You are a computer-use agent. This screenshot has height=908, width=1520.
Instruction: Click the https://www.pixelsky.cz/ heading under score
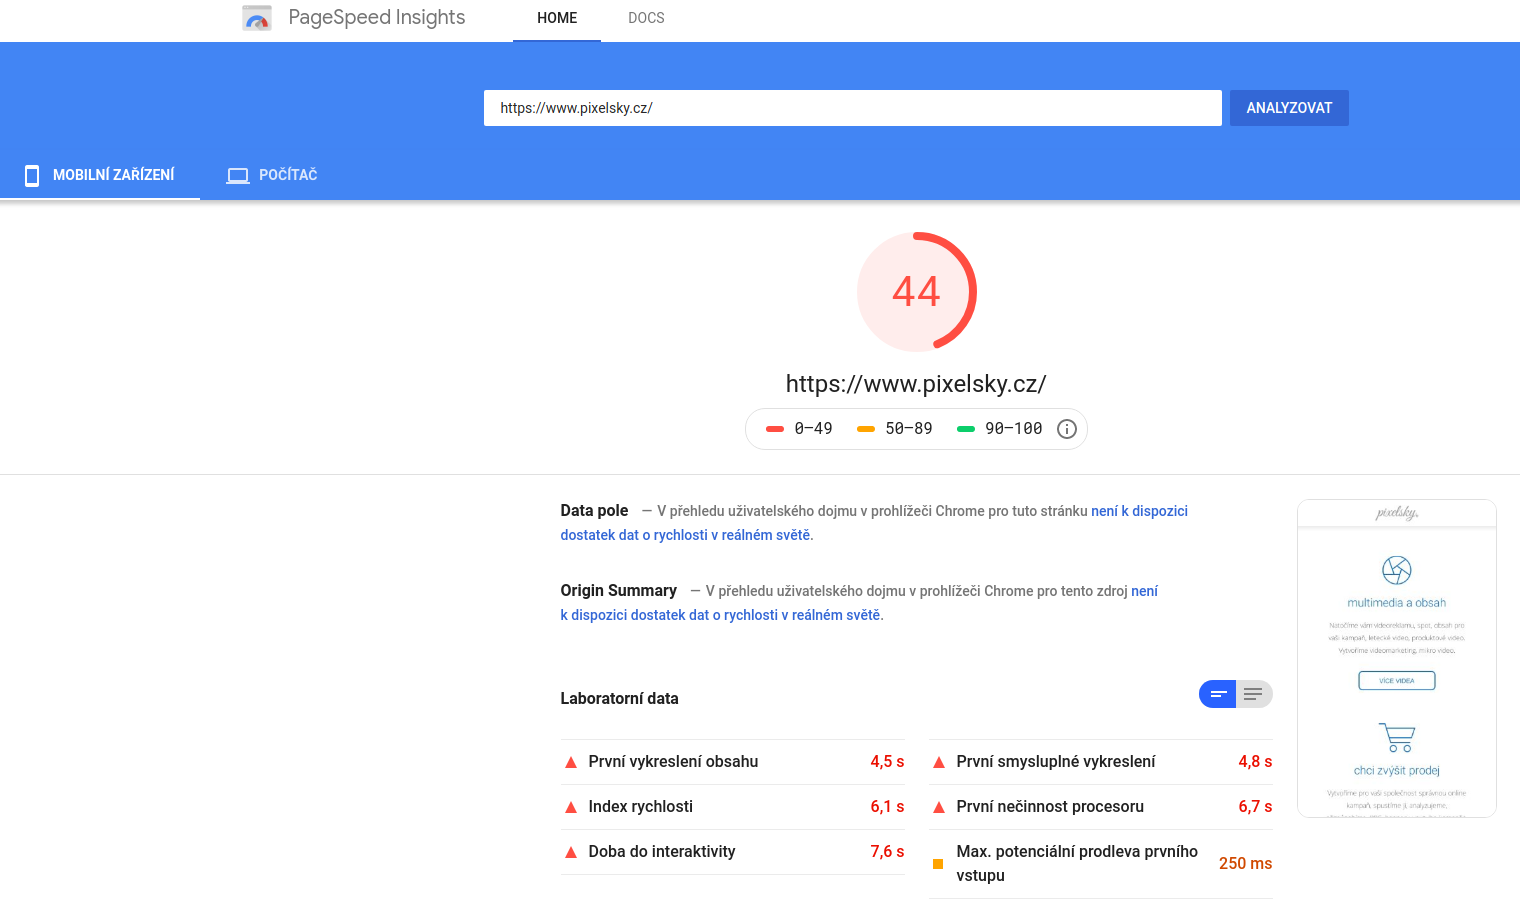pyautogui.click(x=916, y=384)
